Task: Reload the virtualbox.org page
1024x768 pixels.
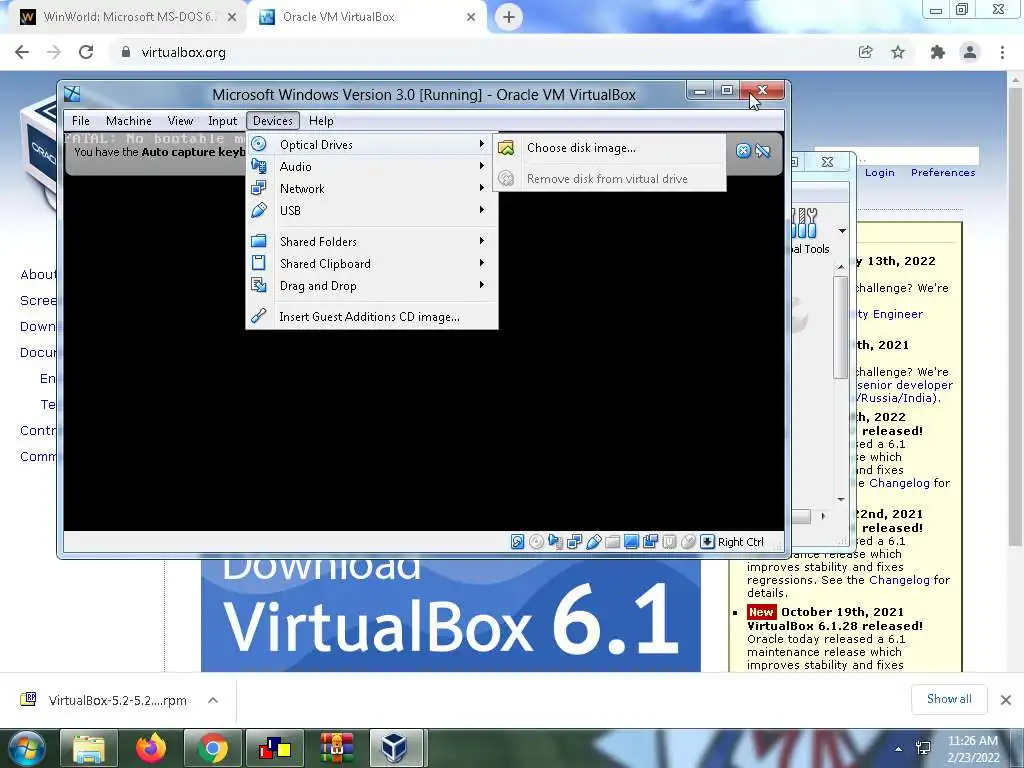Action: point(86,52)
